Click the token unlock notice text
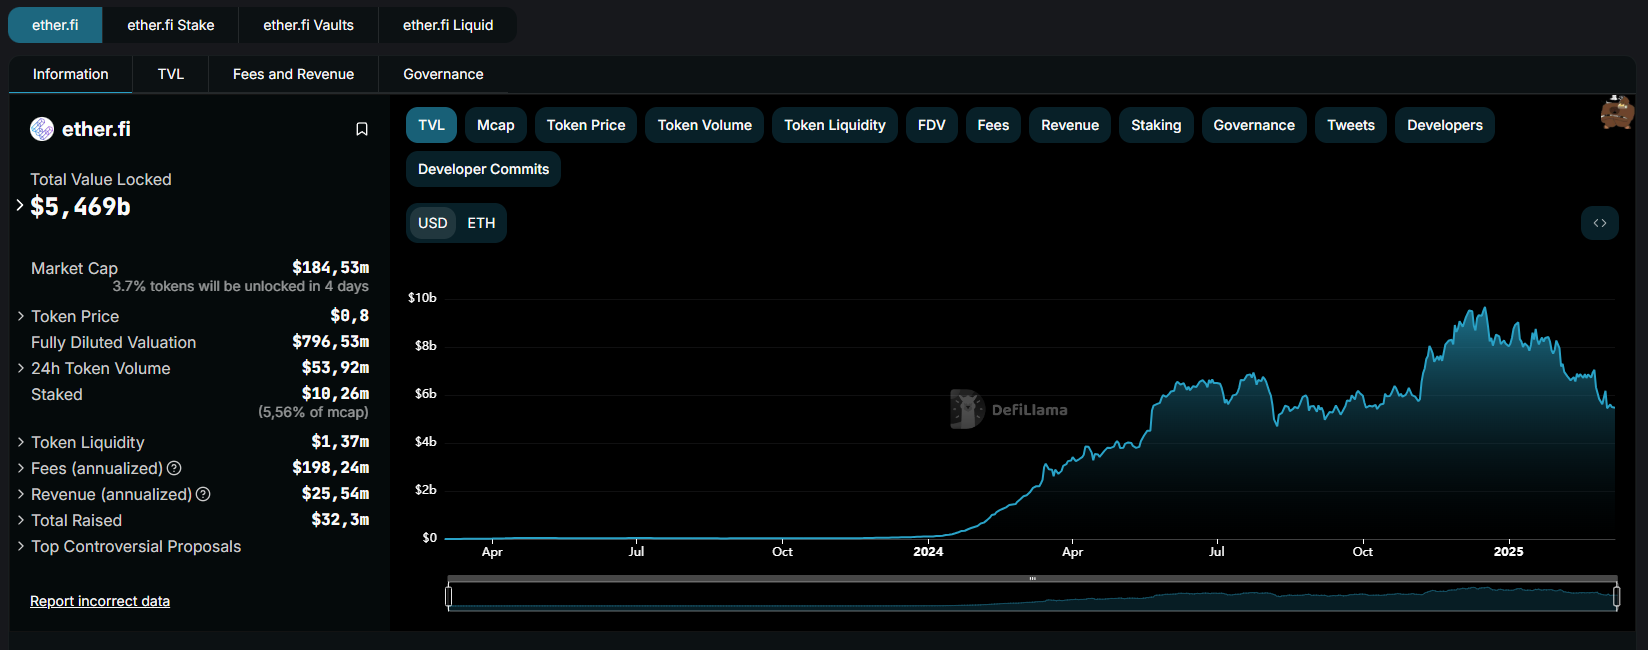This screenshot has width=1648, height=650. pos(240,286)
